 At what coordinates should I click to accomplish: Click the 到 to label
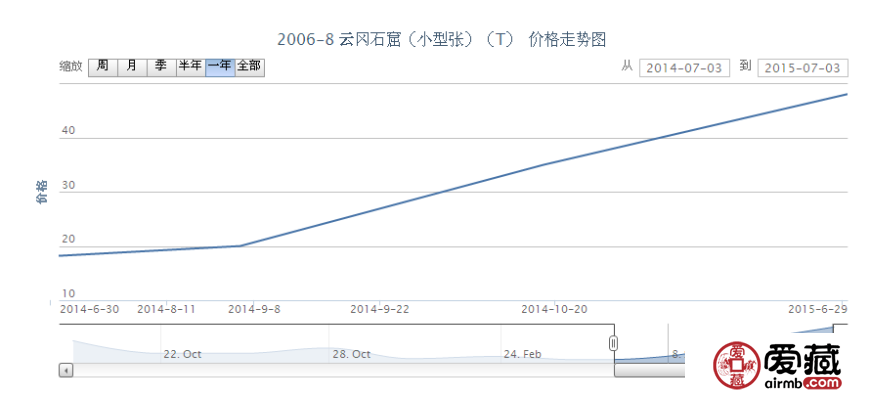pos(745,66)
